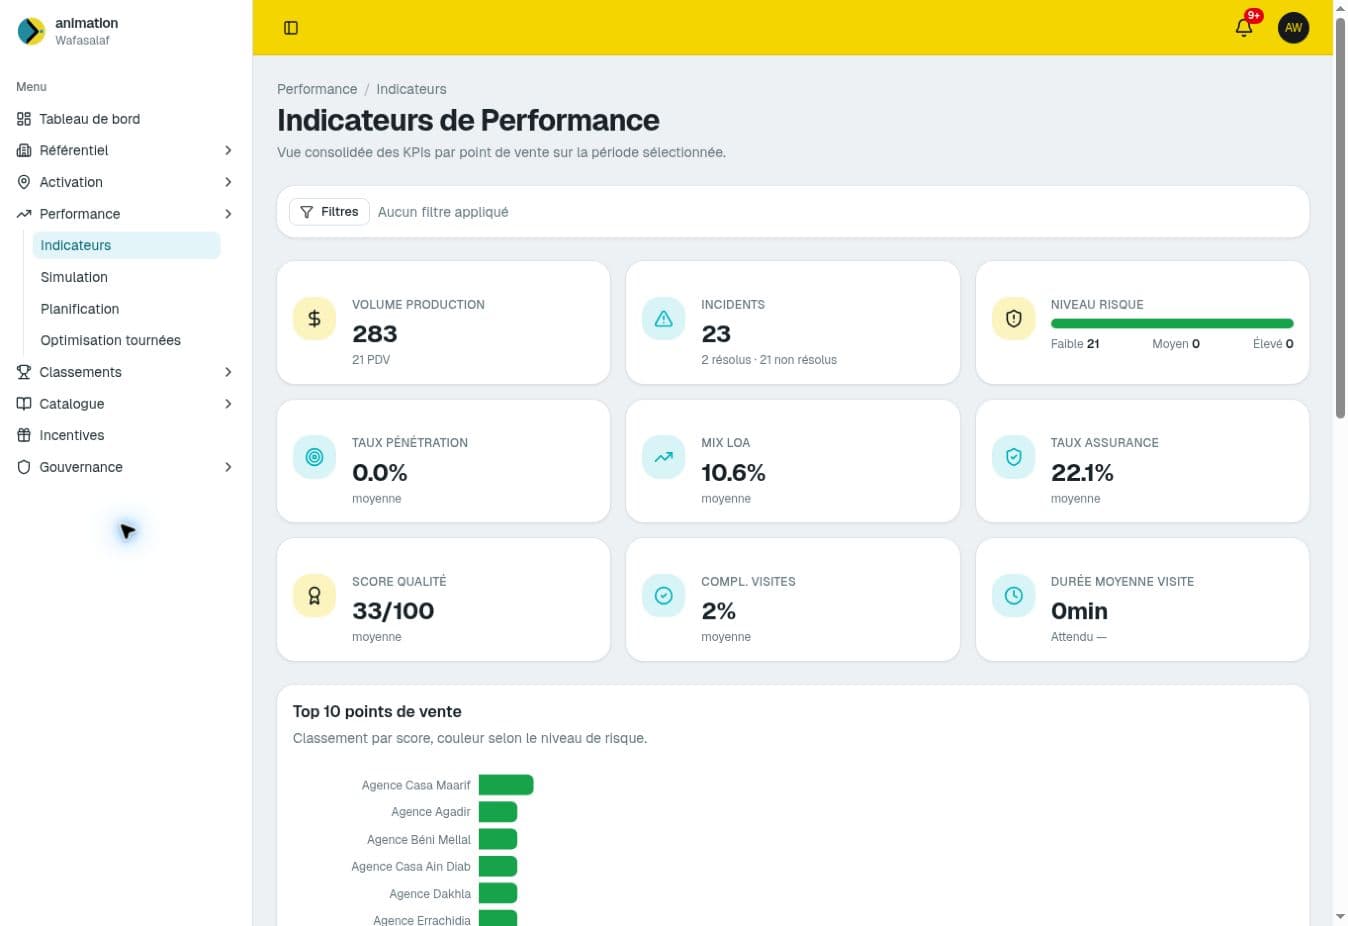This screenshot has width=1348, height=926.
Task: Open the Incentives menu item
Action: 126,435
